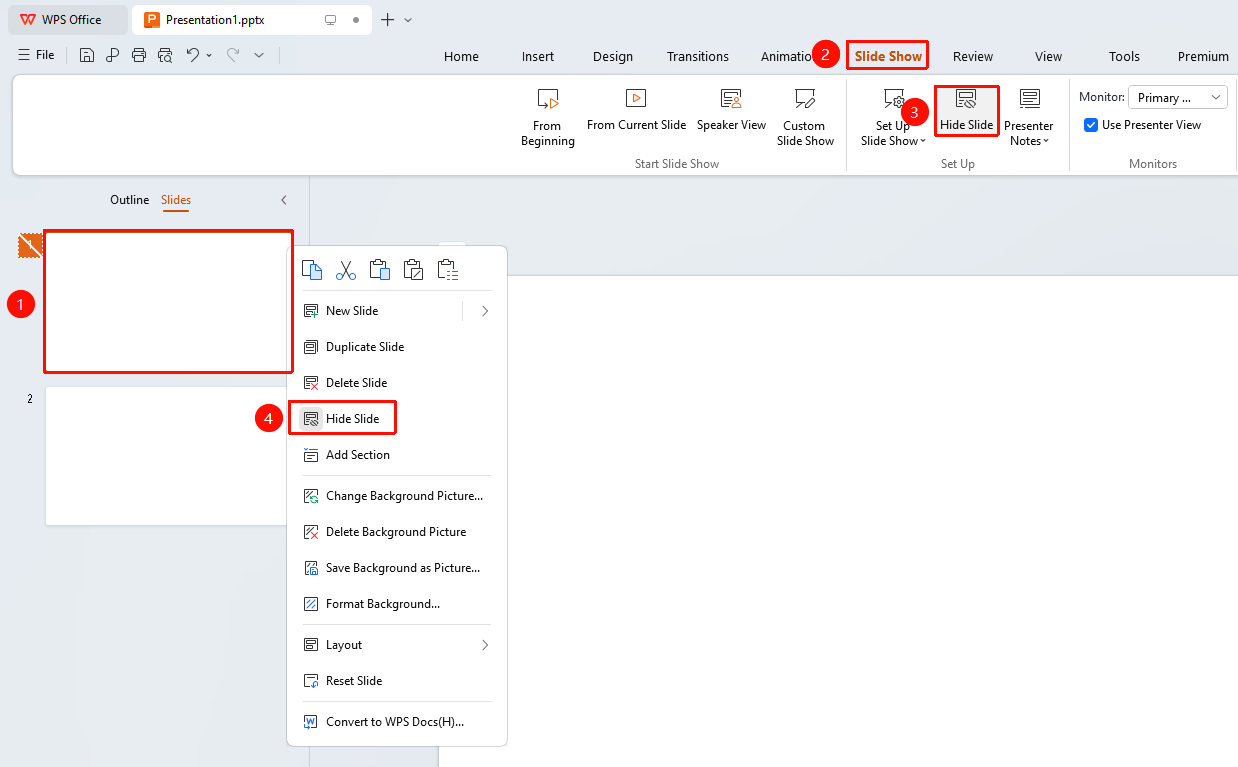Open tab list arrow beside plus
Image resolution: width=1238 pixels, height=767 pixels.
coord(408,20)
